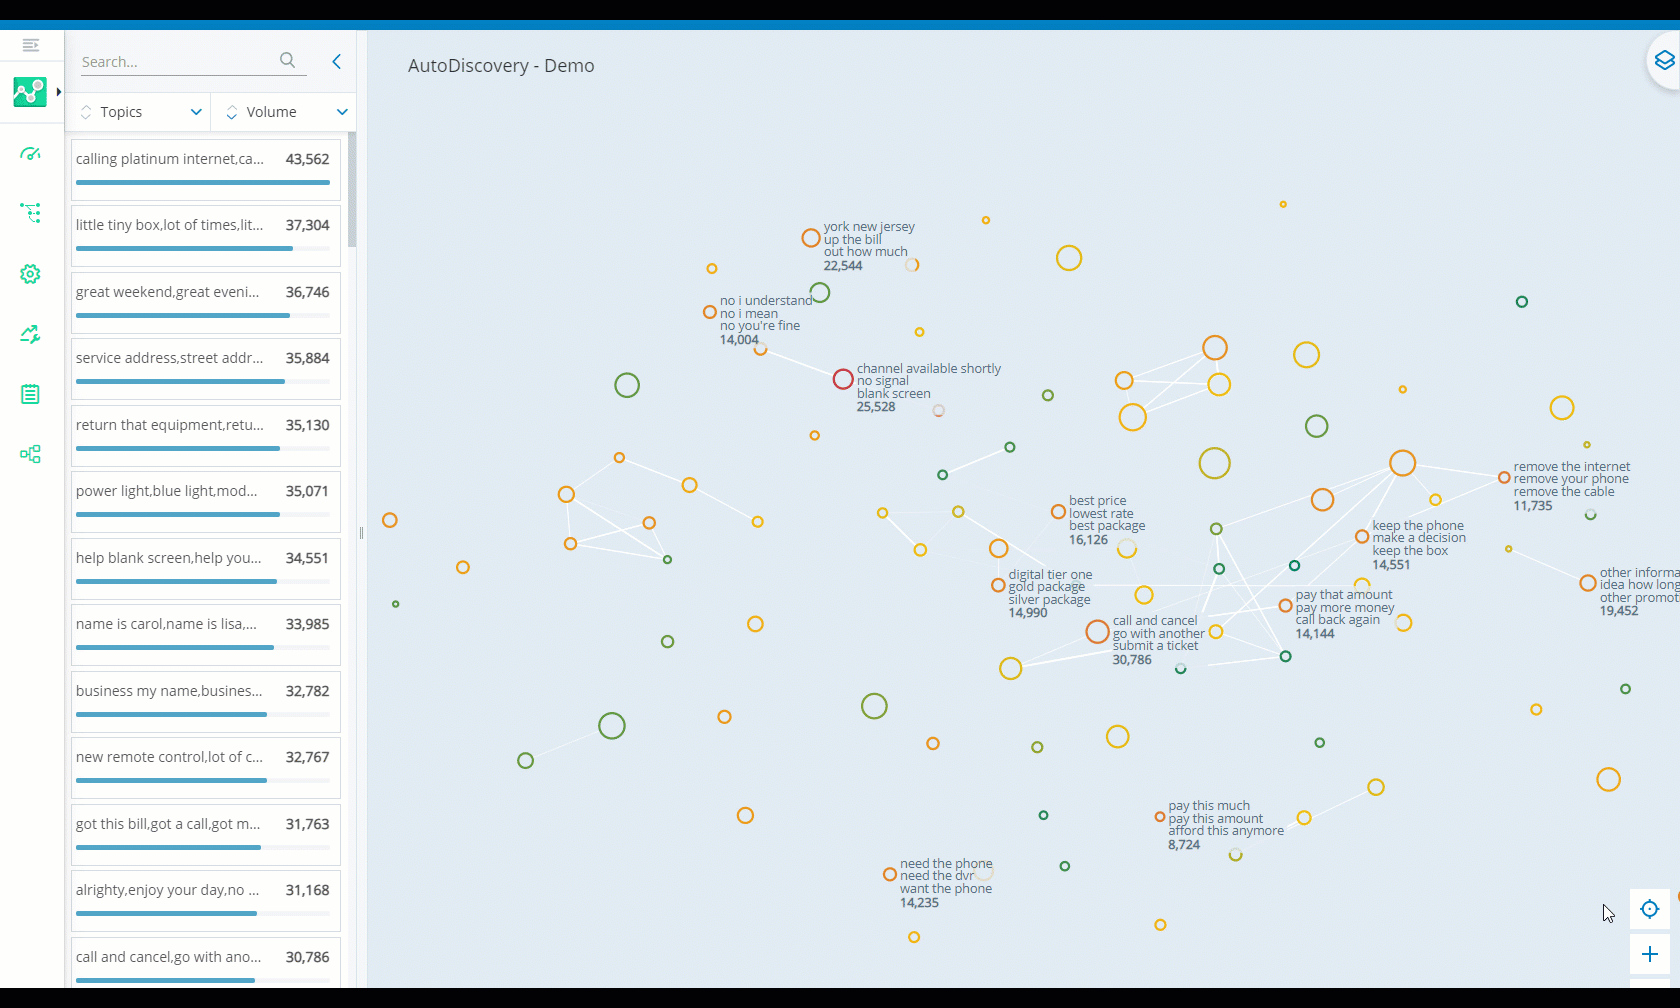Open the Topics dropdown
This screenshot has width=1680, height=1008.
click(x=196, y=112)
